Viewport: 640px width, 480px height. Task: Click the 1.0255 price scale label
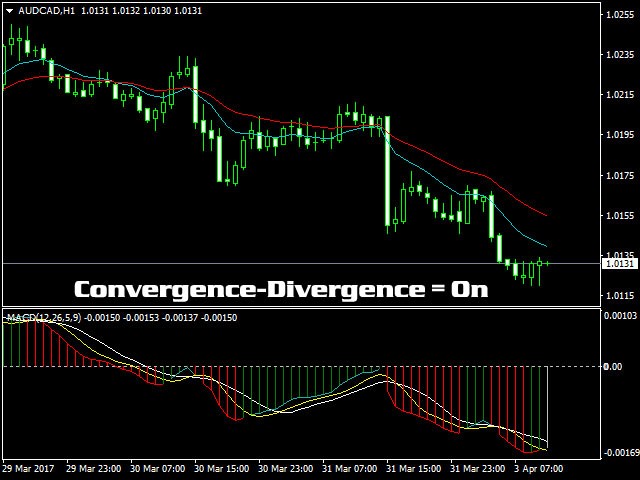(x=620, y=15)
